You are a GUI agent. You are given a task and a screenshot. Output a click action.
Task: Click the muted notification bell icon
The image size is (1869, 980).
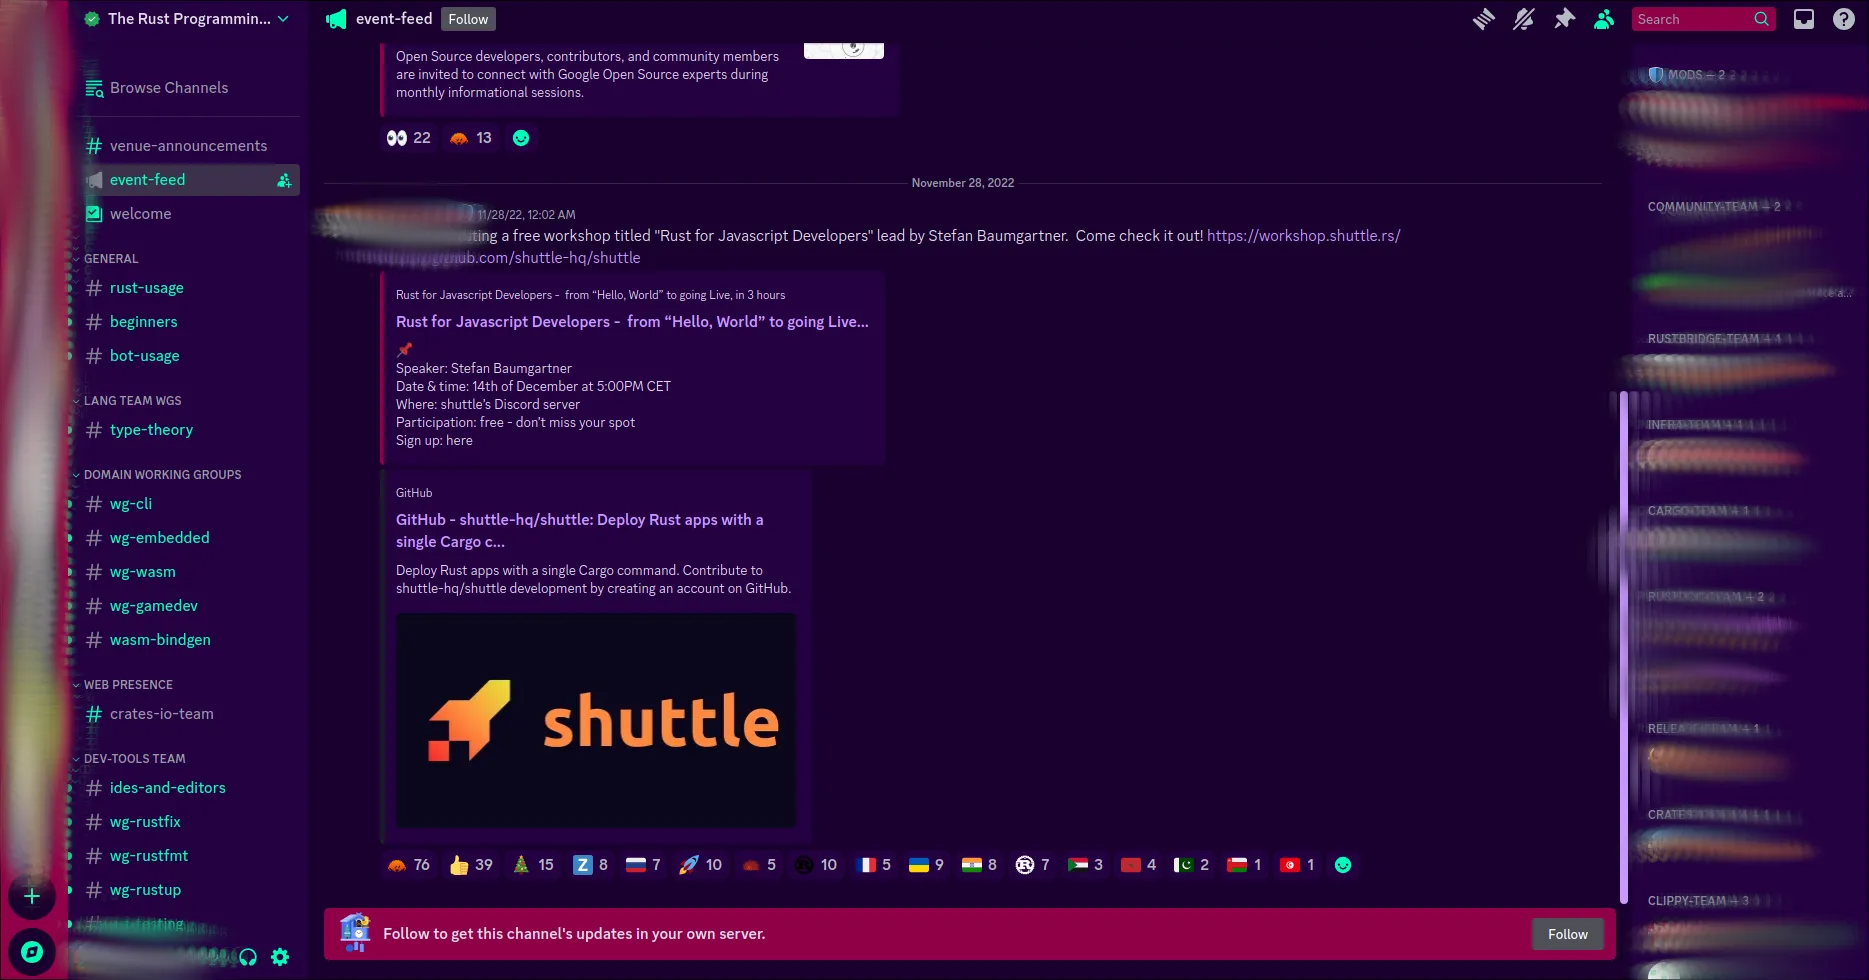click(1524, 19)
